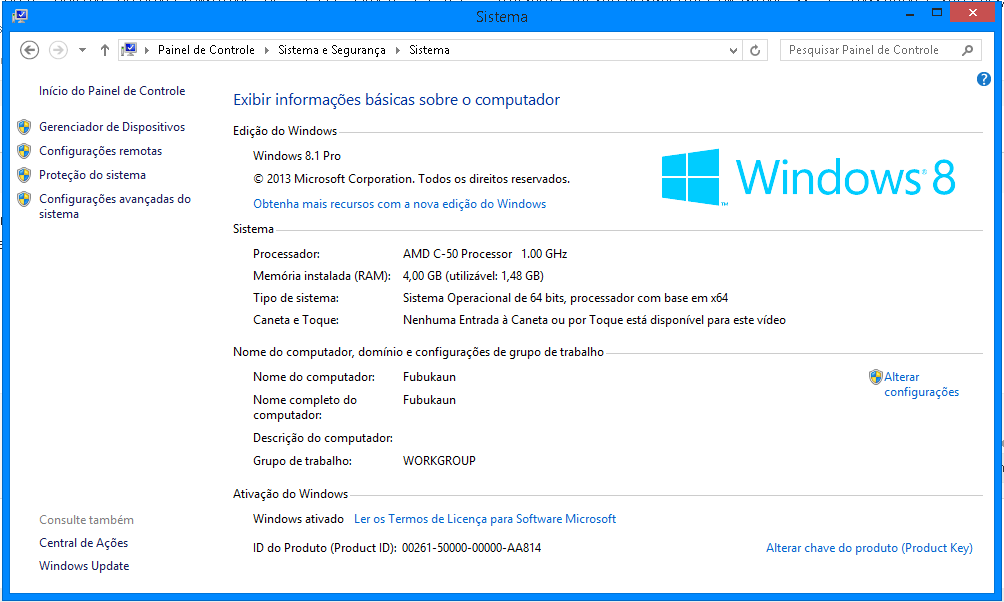Click Windows ativado status text
1004x602 pixels.
click(298, 519)
